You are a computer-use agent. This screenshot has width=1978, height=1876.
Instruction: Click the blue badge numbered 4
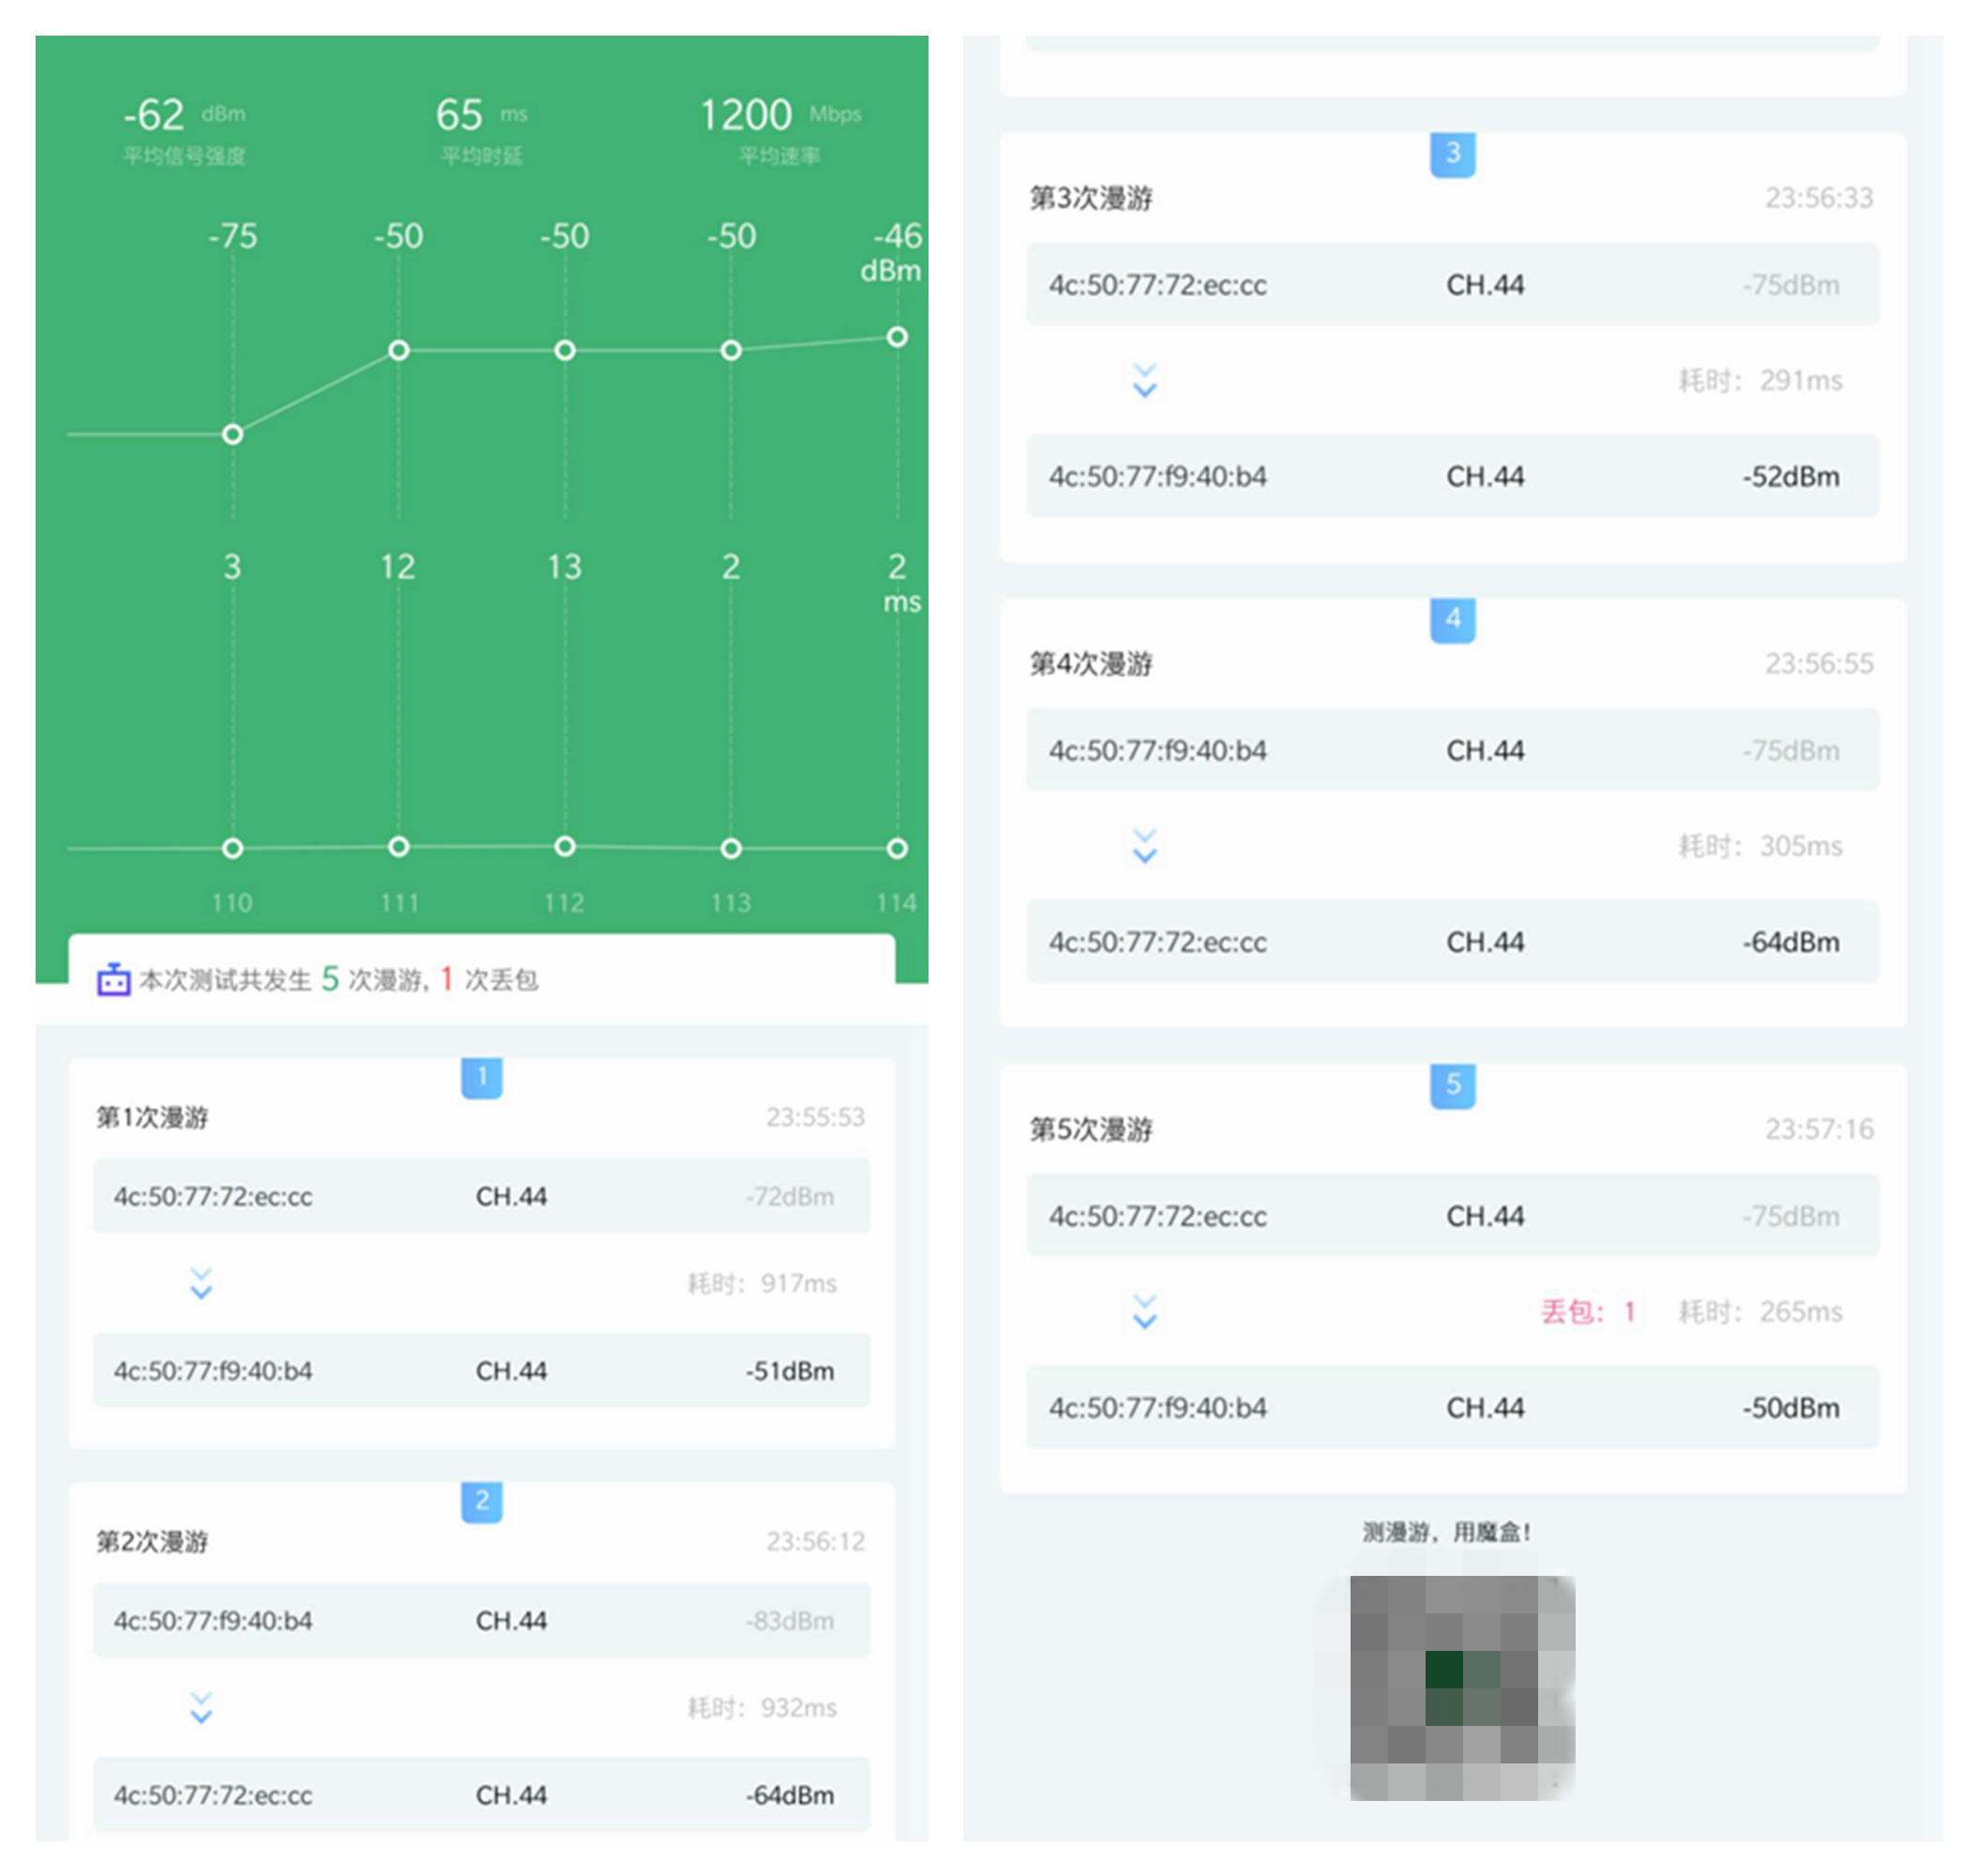(1452, 619)
